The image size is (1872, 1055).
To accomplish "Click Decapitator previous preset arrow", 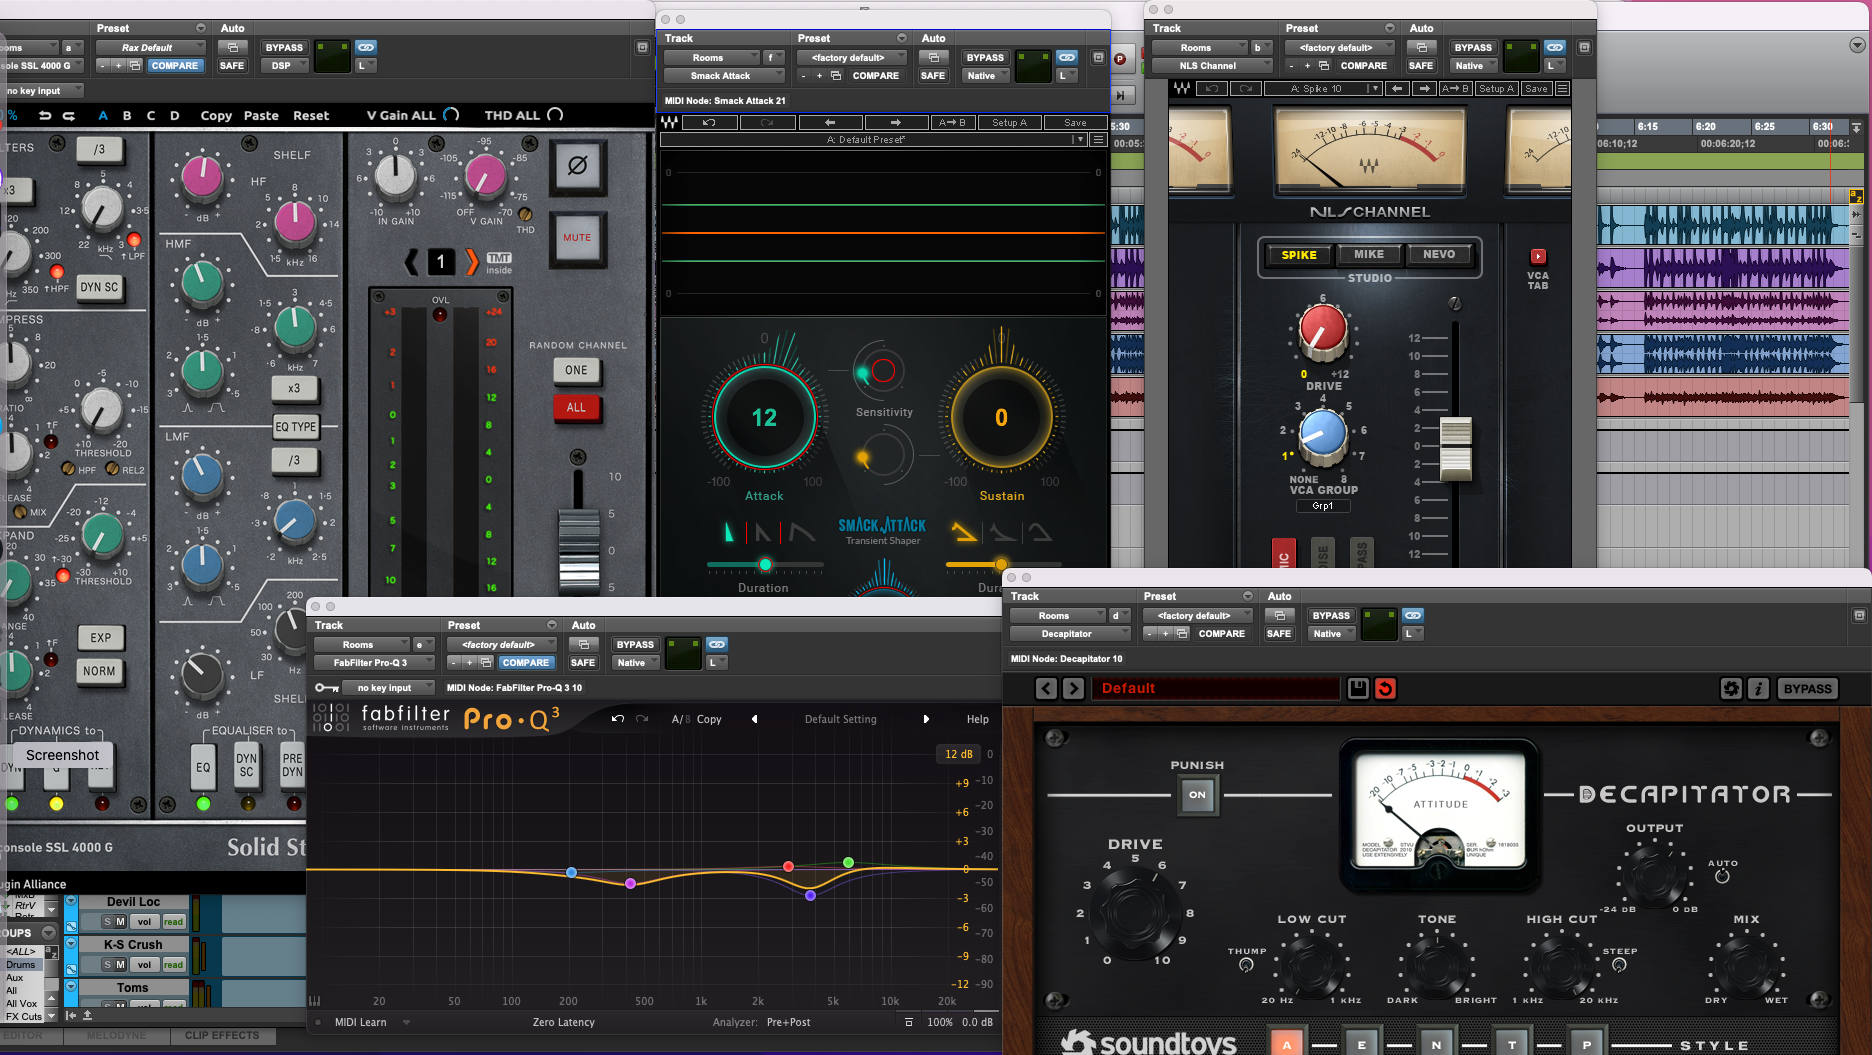I will 1046,688.
